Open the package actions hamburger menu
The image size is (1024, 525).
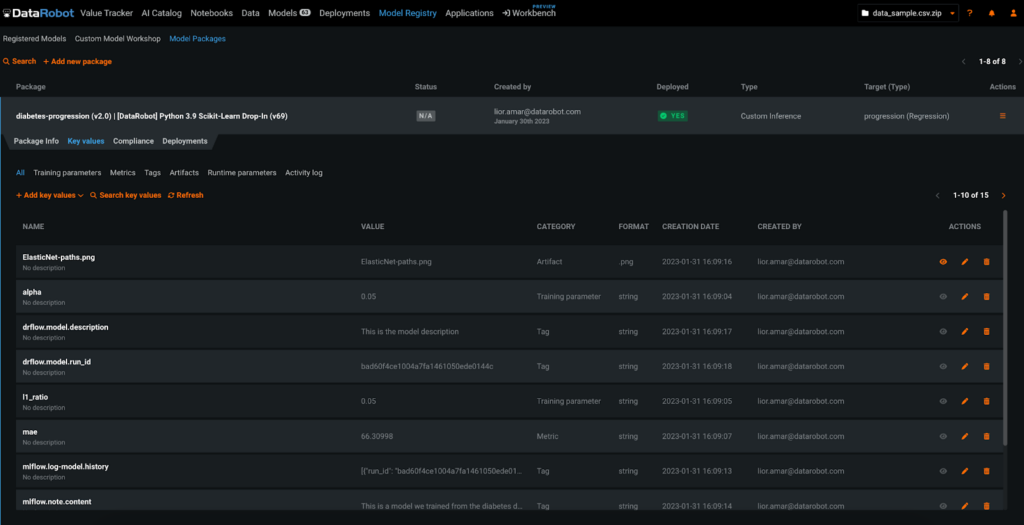point(1002,116)
